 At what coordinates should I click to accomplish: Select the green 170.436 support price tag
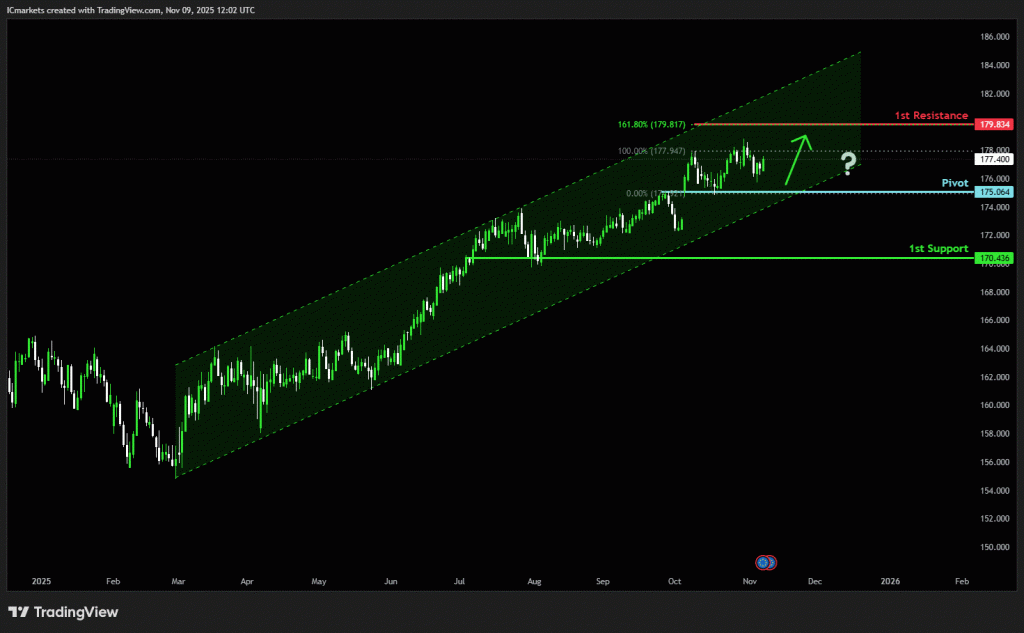click(x=995, y=258)
